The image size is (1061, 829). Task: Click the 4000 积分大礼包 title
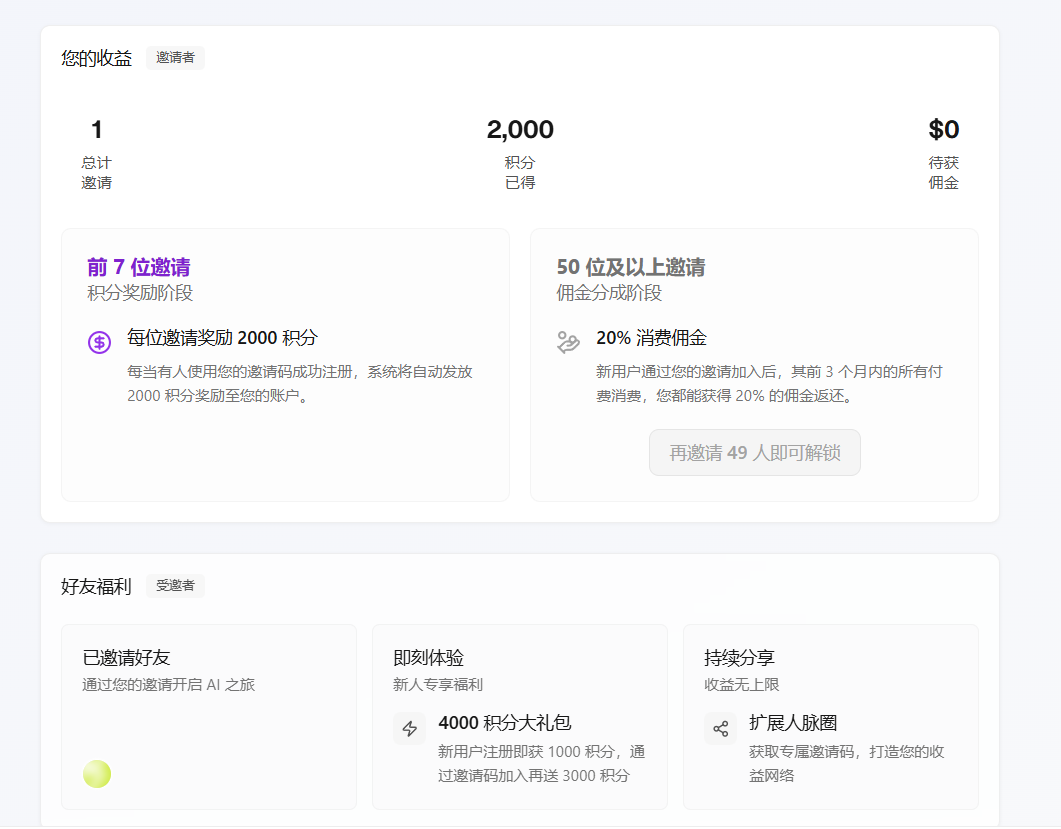pos(504,723)
